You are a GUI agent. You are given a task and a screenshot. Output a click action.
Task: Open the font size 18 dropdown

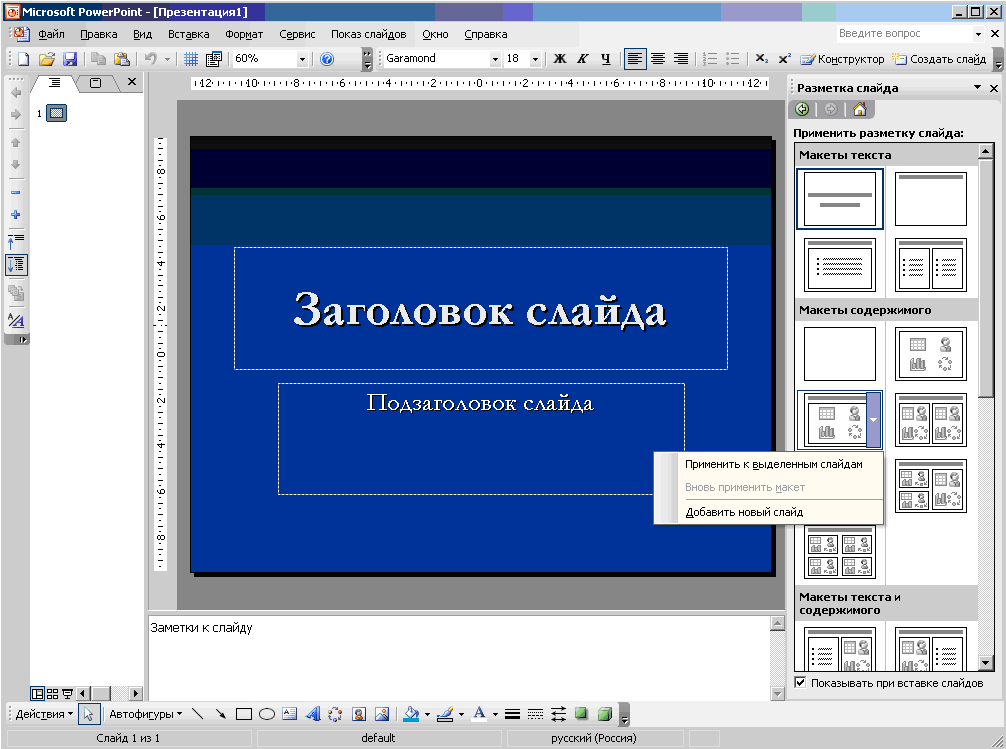click(x=535, y=59)
